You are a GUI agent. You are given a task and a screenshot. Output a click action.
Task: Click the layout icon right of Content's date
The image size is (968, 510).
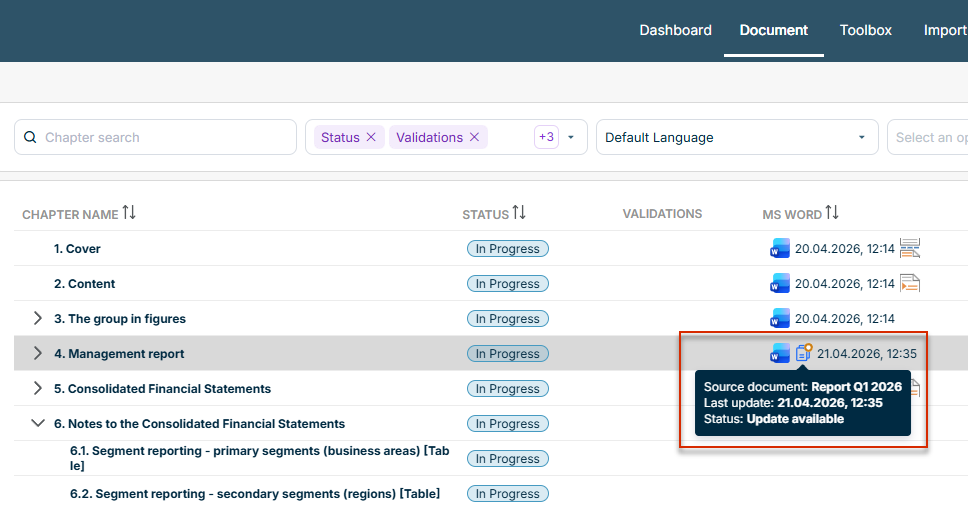click(x=909, y=284)
